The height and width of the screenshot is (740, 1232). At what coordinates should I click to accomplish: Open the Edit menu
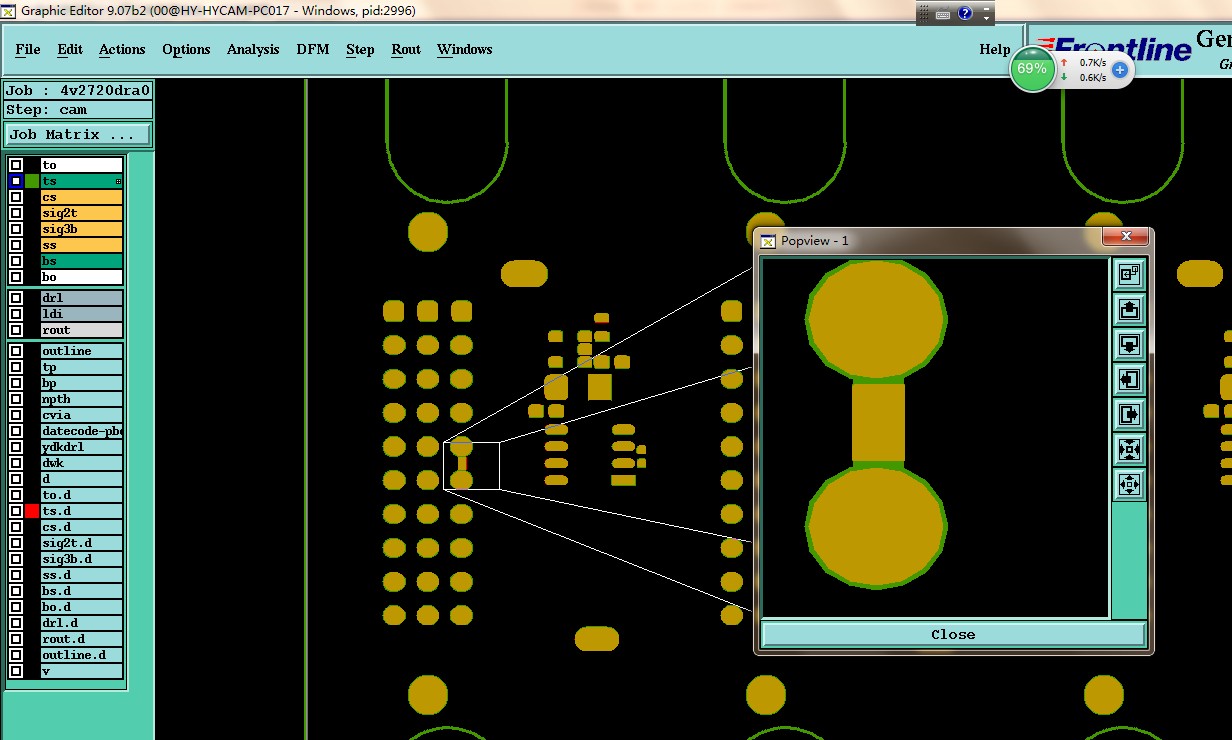click(70, 49)
